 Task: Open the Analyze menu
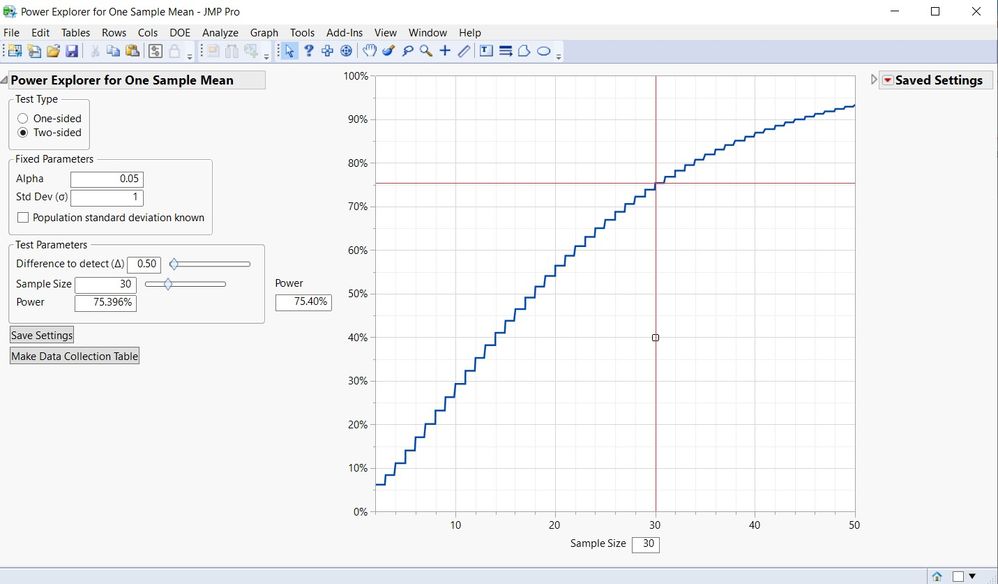pos(220,32)
